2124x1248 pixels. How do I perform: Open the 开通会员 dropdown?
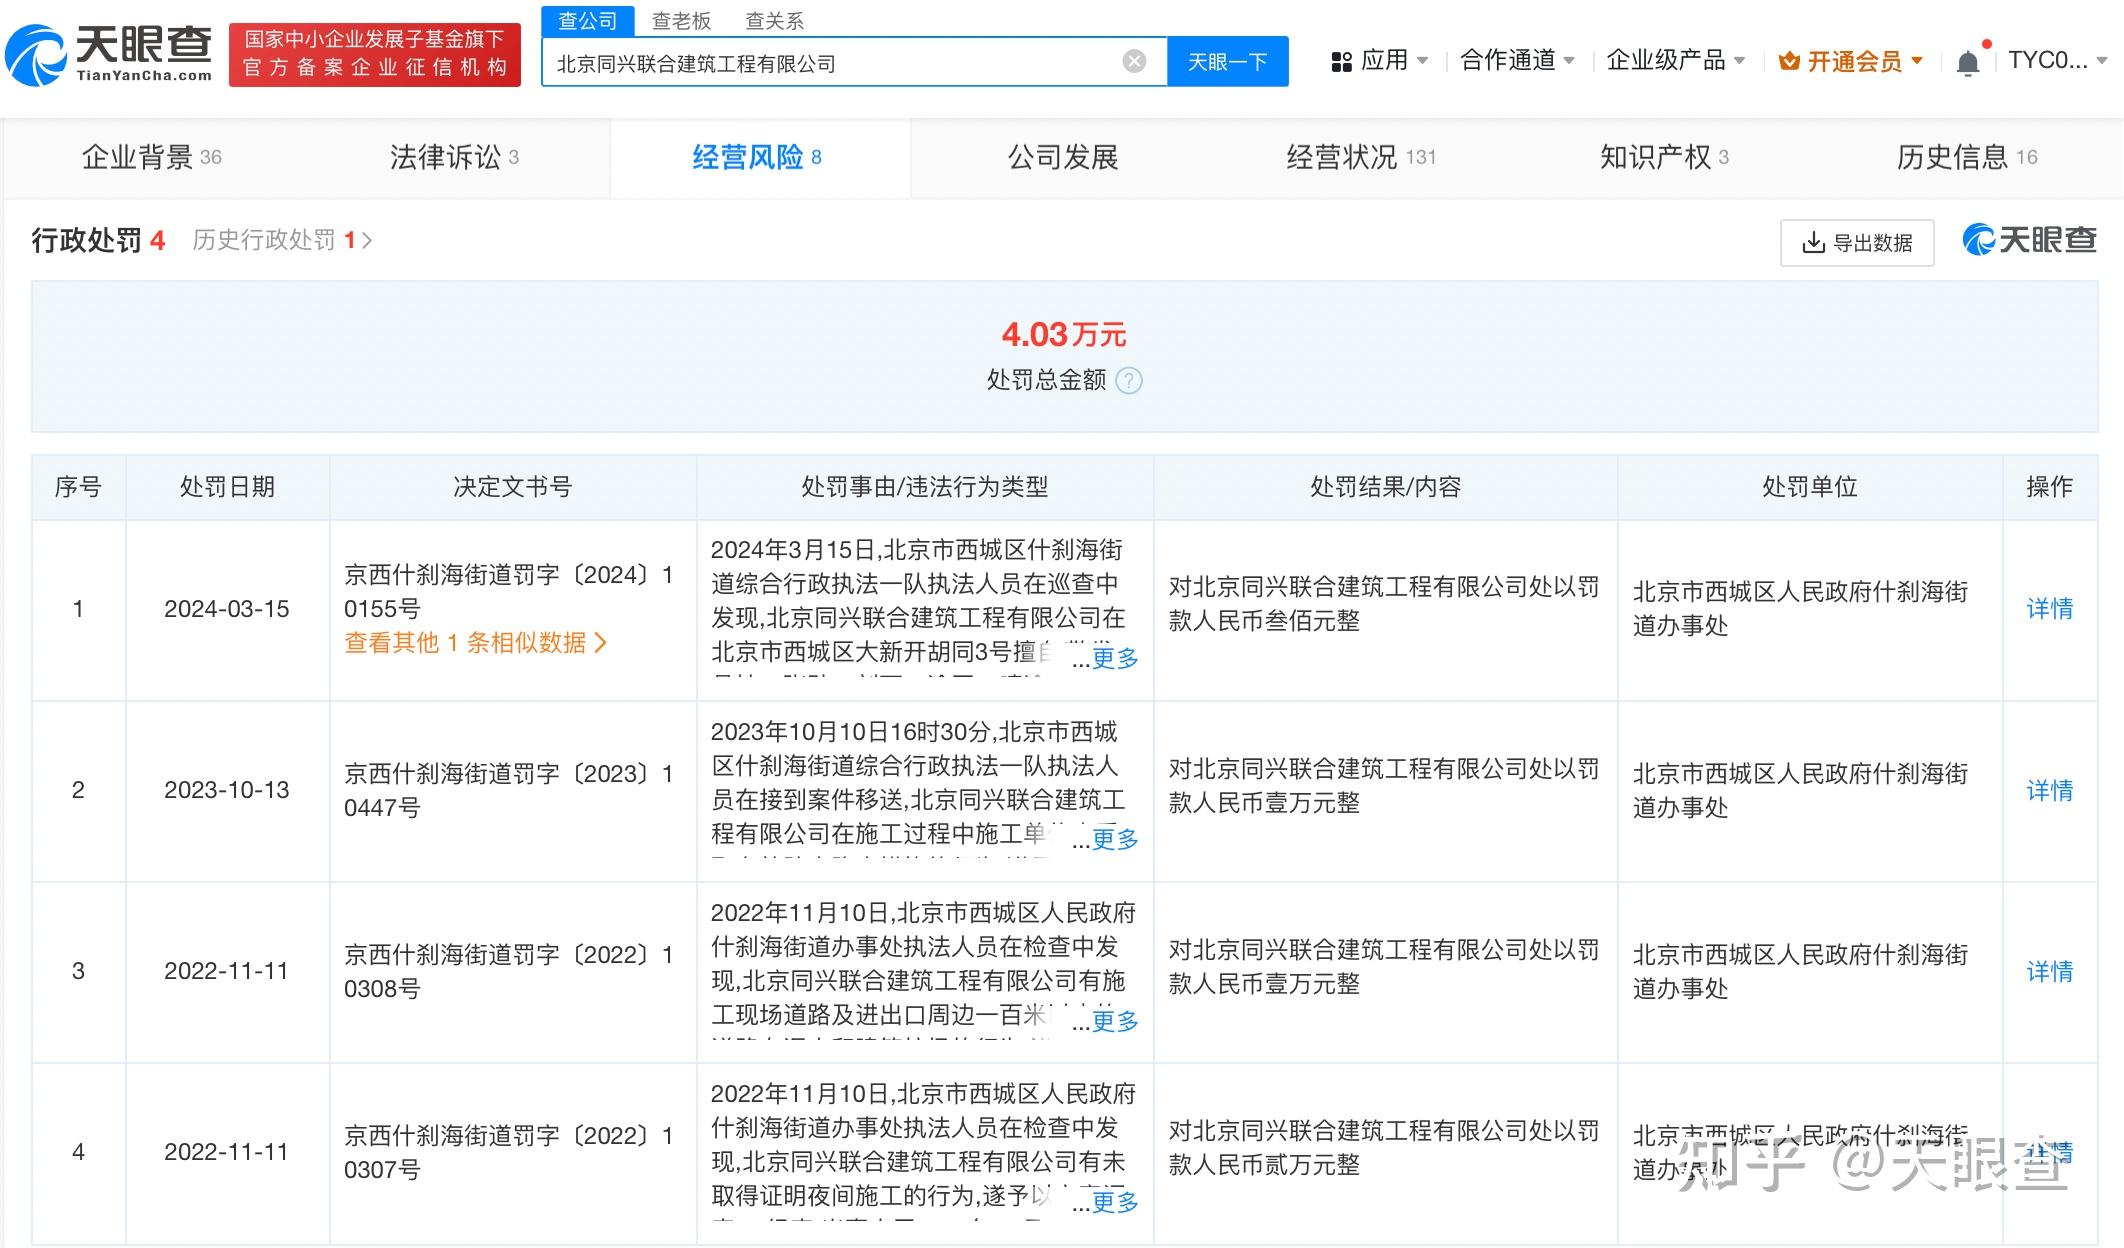pos(1851,62)
